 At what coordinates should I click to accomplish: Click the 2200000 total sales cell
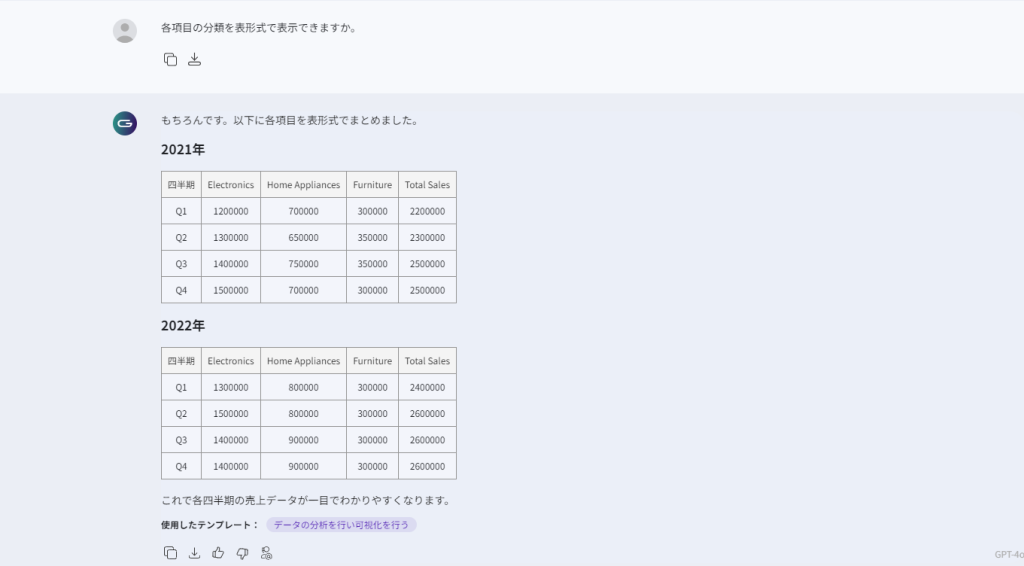[427, 212]
